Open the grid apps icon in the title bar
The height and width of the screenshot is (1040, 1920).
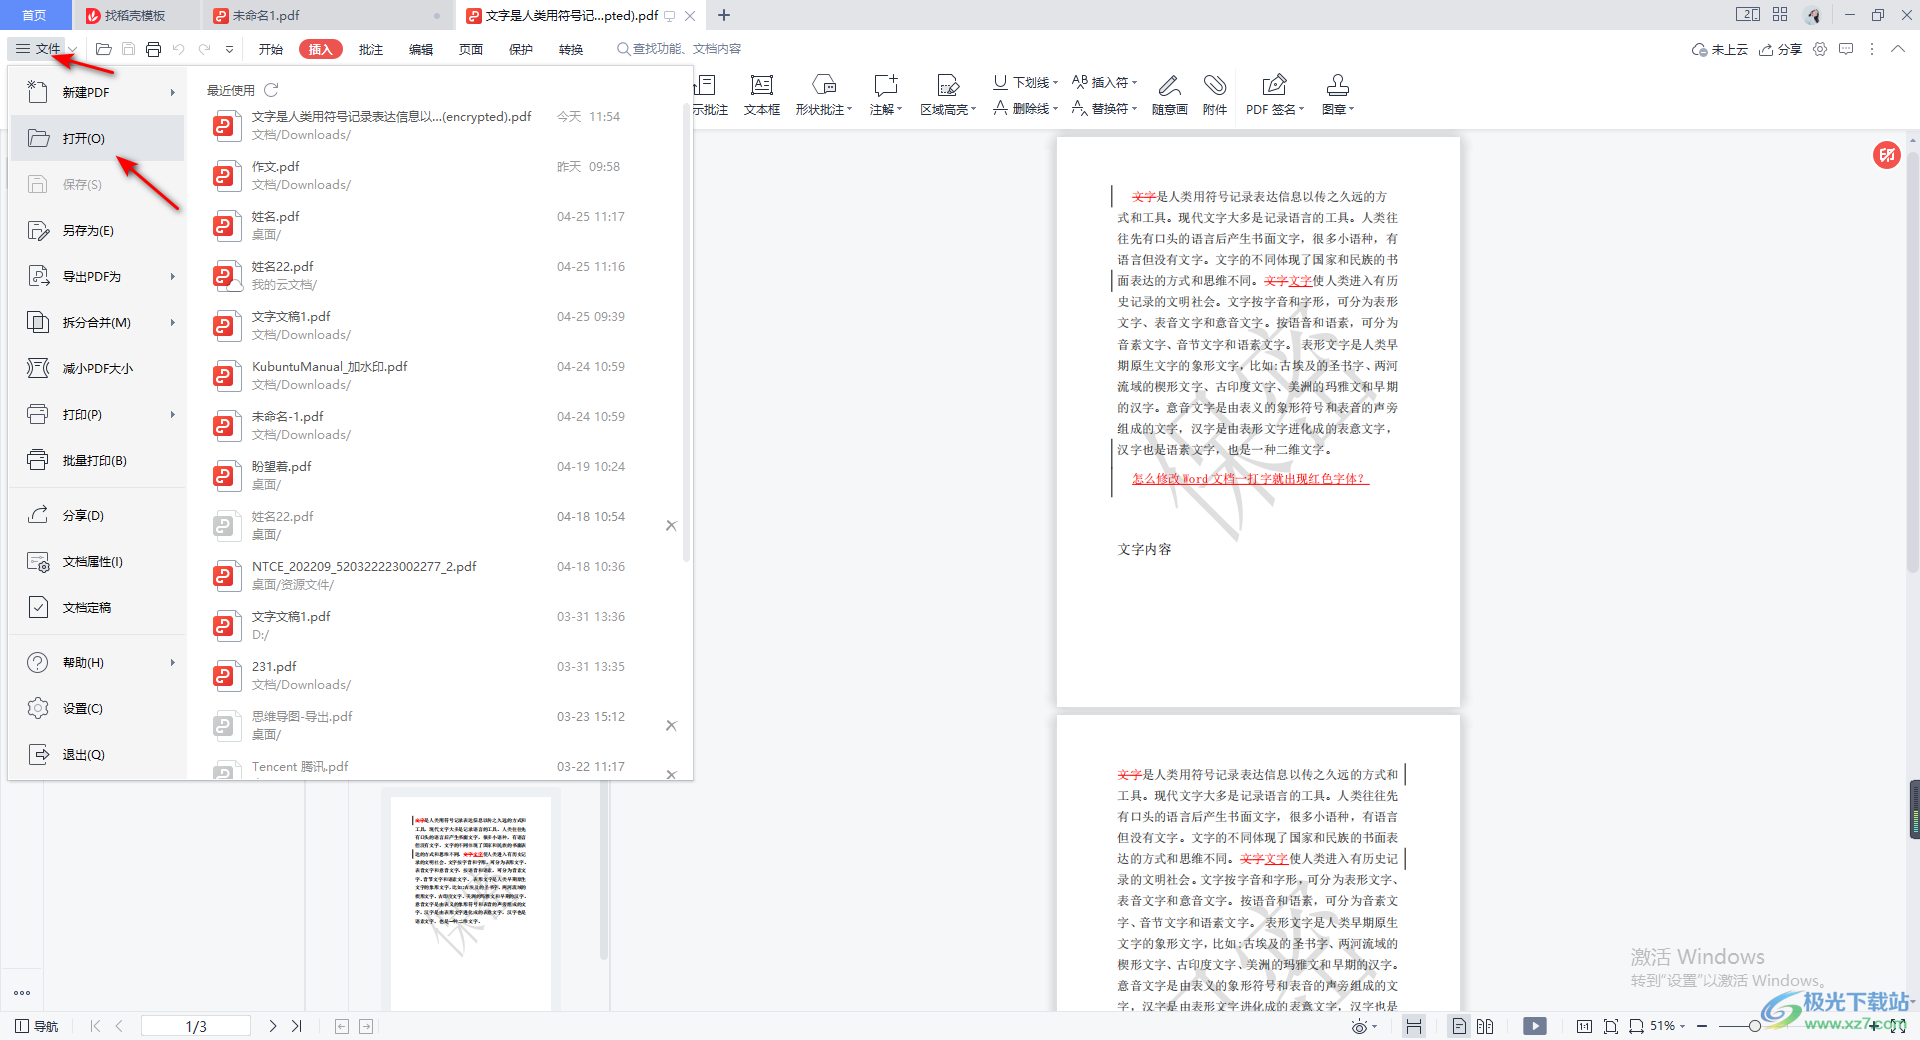1780,15
